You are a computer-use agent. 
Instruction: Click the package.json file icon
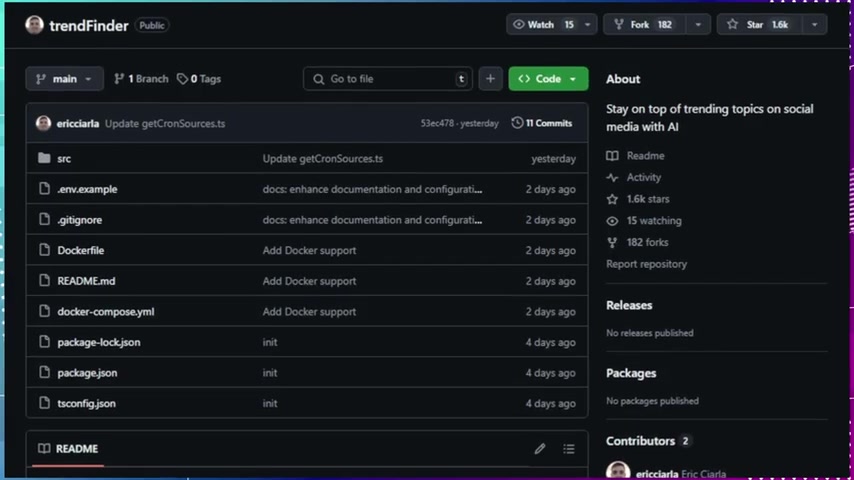point(44,373)
